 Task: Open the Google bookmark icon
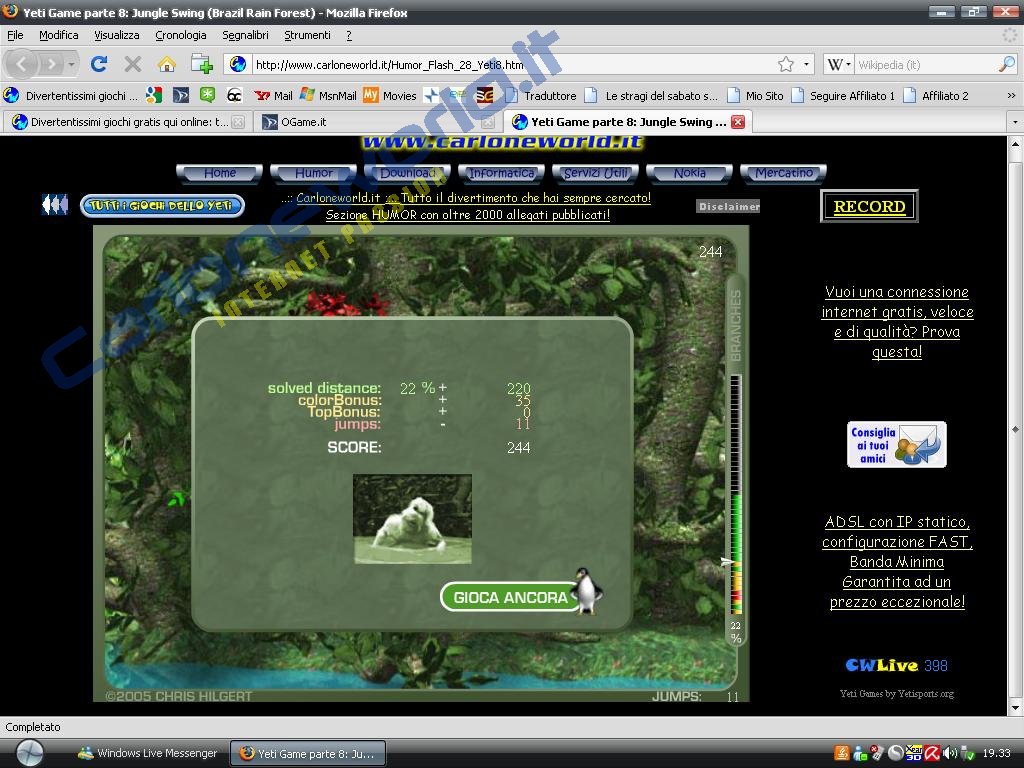(154, 95)
